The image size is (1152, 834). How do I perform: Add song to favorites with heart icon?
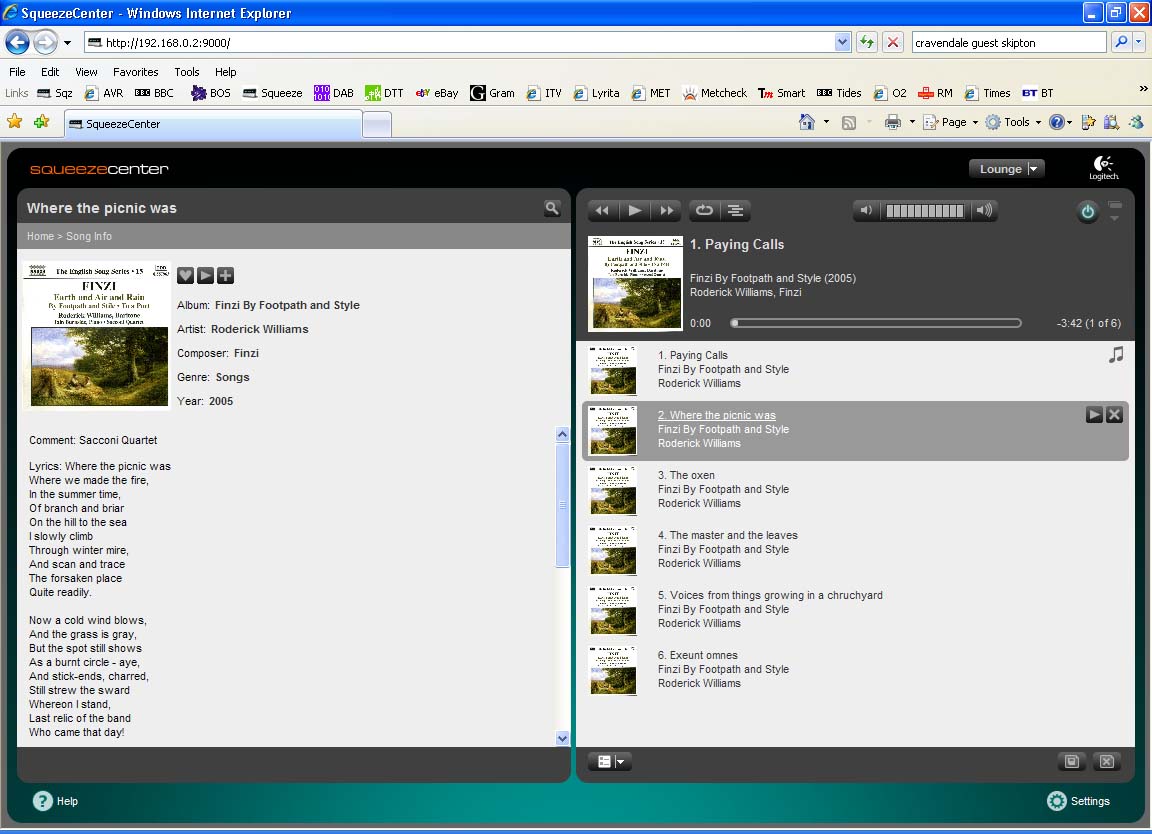coord(185,275)
